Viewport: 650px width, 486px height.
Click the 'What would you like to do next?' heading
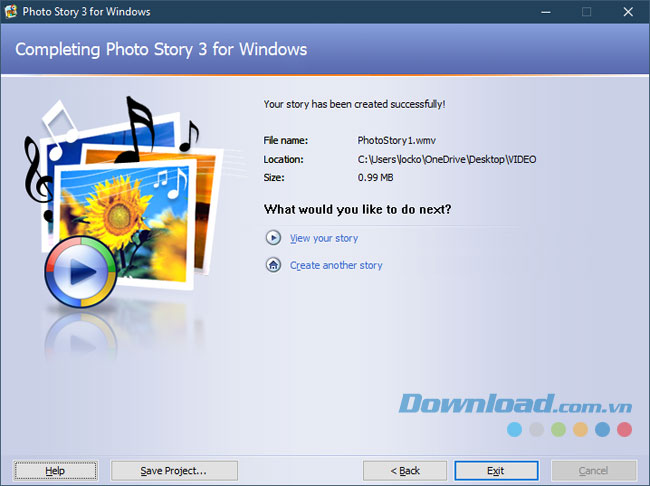pyautogui.click(x=357, y=209)
